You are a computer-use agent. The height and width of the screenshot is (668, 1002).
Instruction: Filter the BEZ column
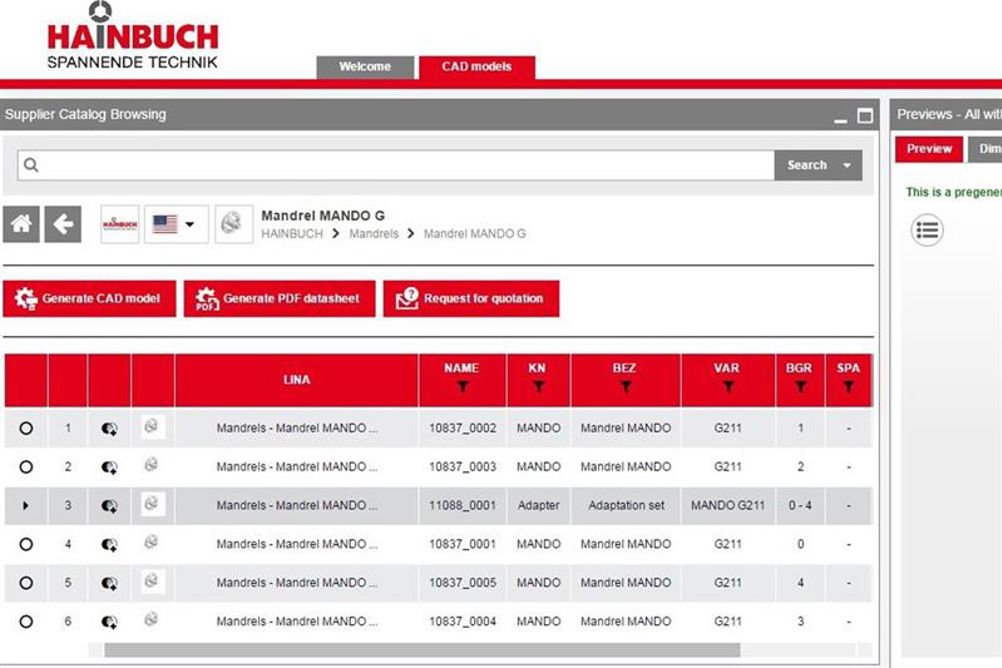626,387
